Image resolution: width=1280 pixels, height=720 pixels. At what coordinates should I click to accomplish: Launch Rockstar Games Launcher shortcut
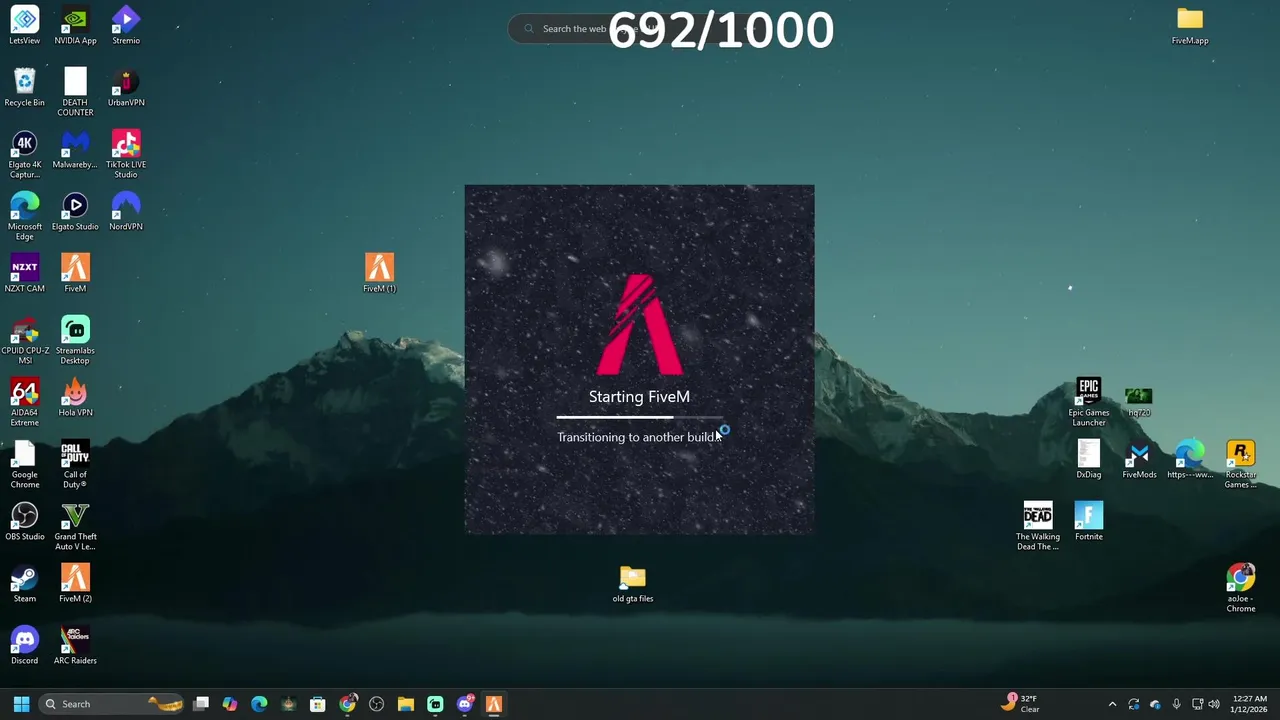pos(1241,464)
